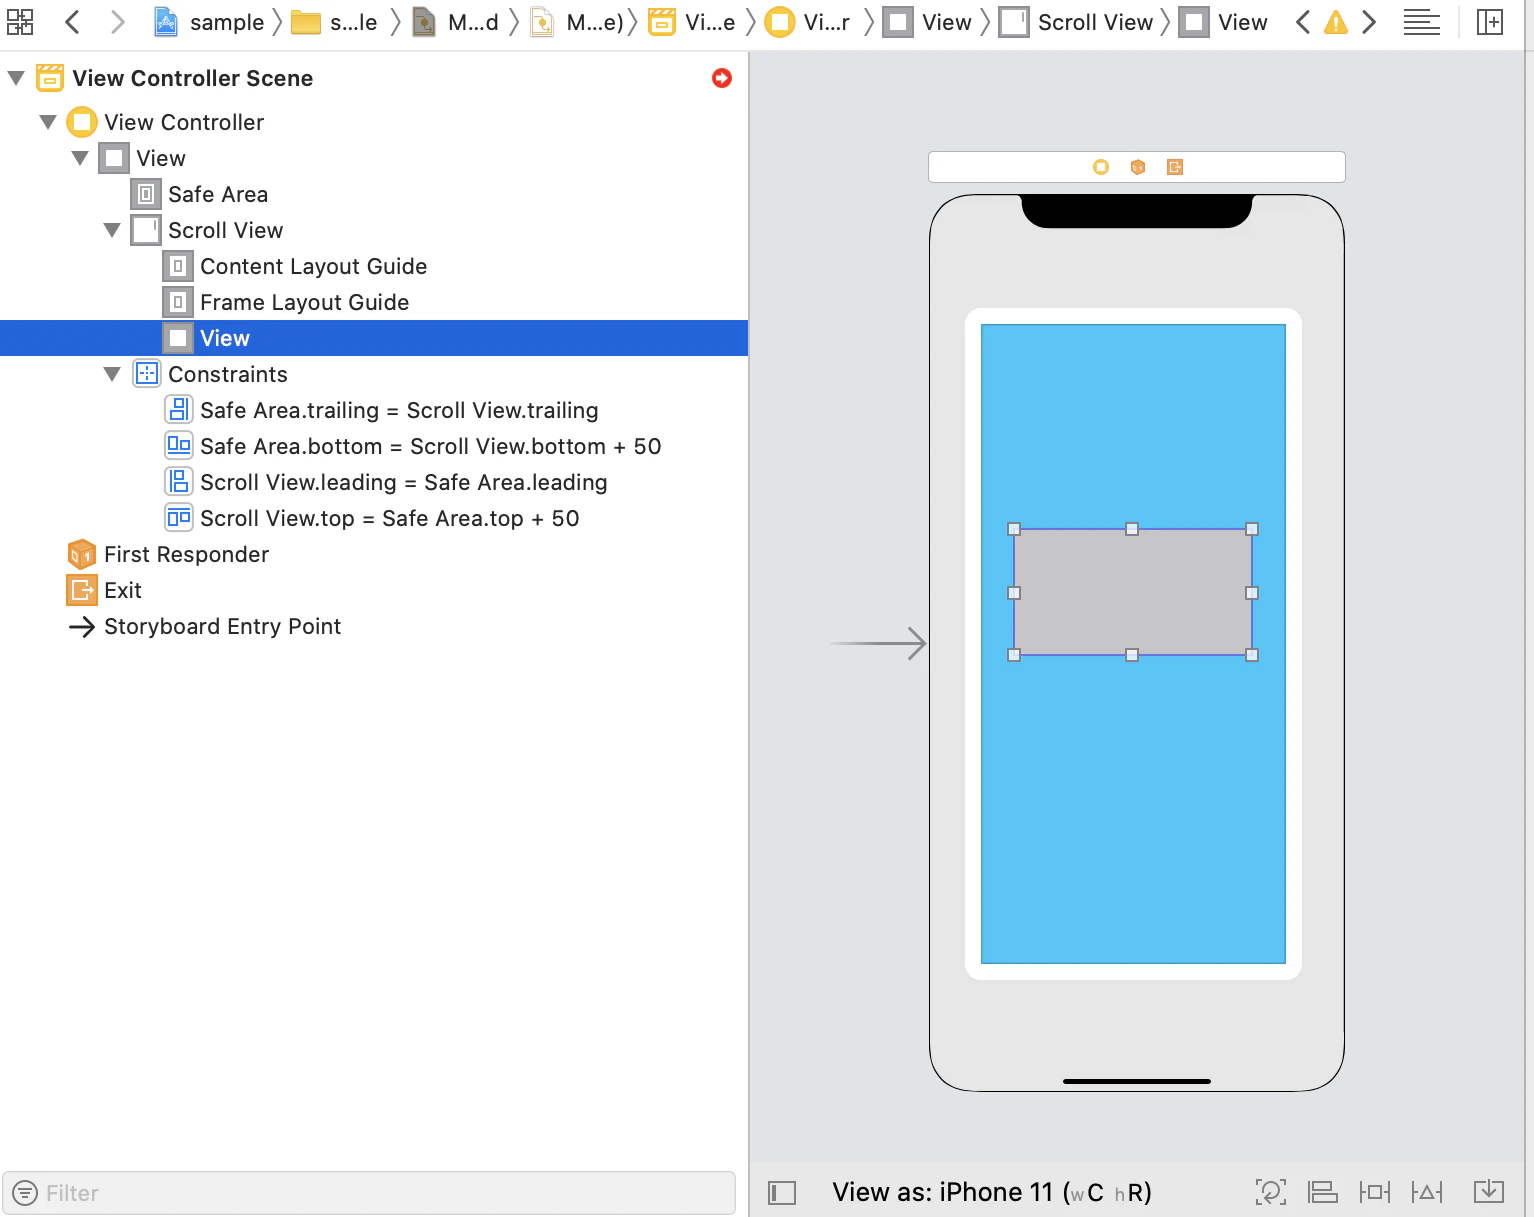The image size is (1534, 1217).
Task: Collapse the View Controller Scene
Action: tap(16, 78)
